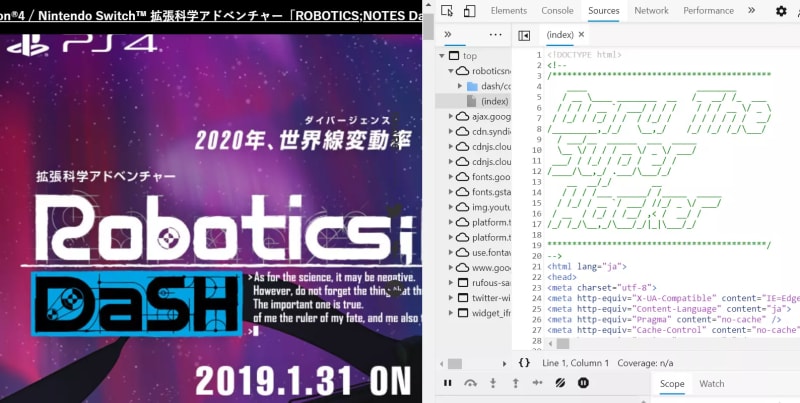Close the (index) editor tab

click(581, 35)
